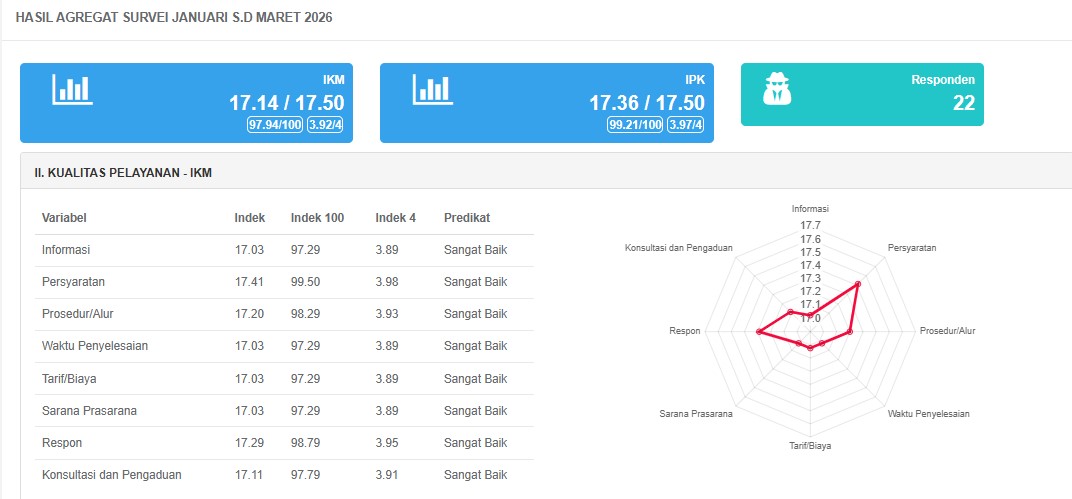Click the 3.92/4 badge in IKM card
This screenshot has height=499, width=1072.
point(325,125)
